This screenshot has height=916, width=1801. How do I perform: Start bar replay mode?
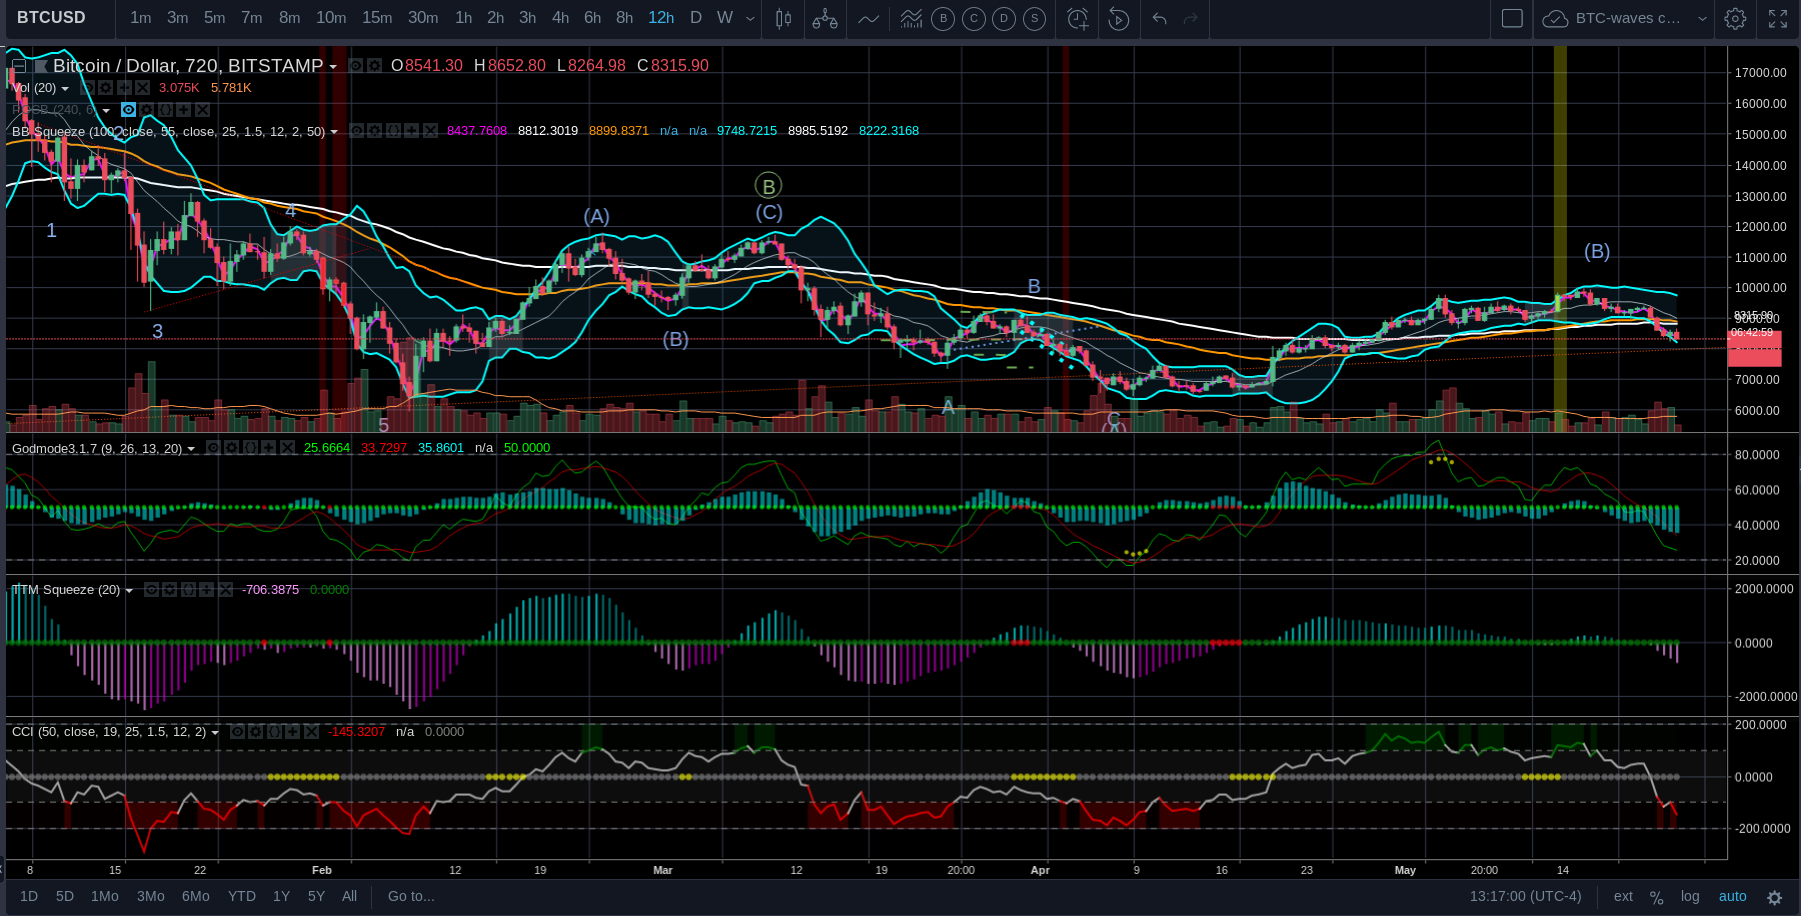tap(1119, 18)
